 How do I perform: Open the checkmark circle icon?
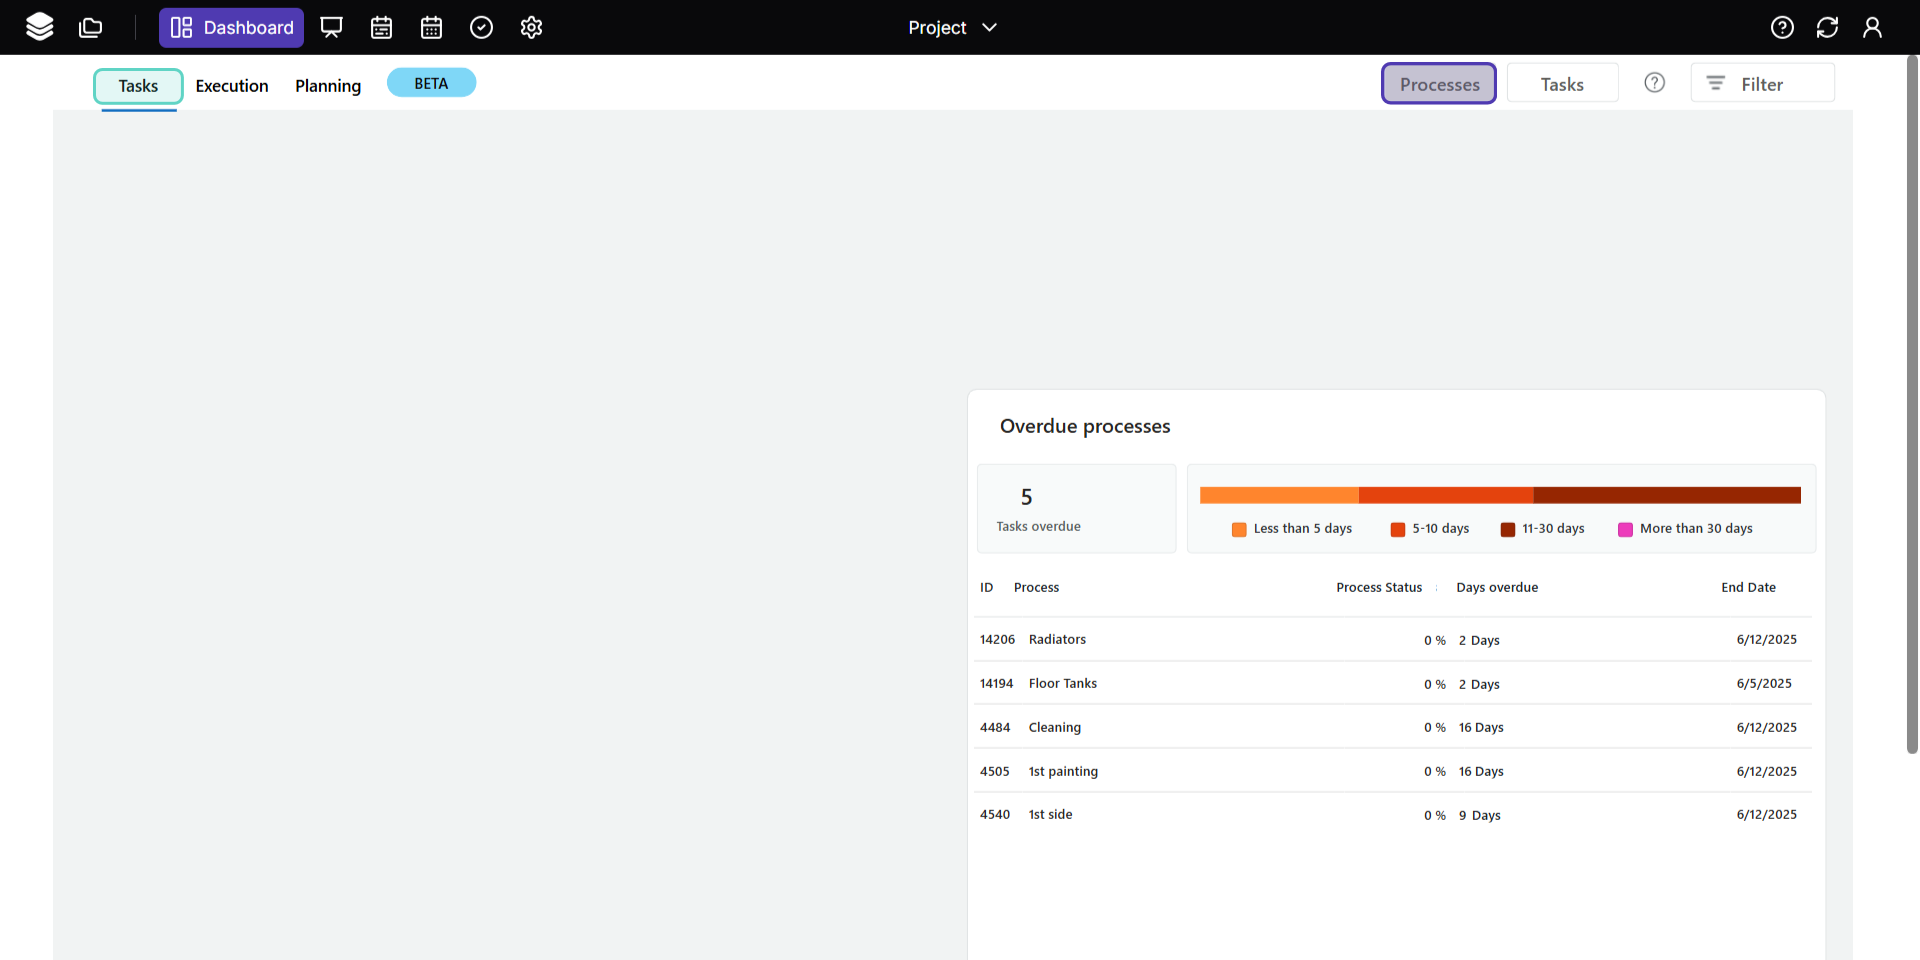click(x=481, y=27)
